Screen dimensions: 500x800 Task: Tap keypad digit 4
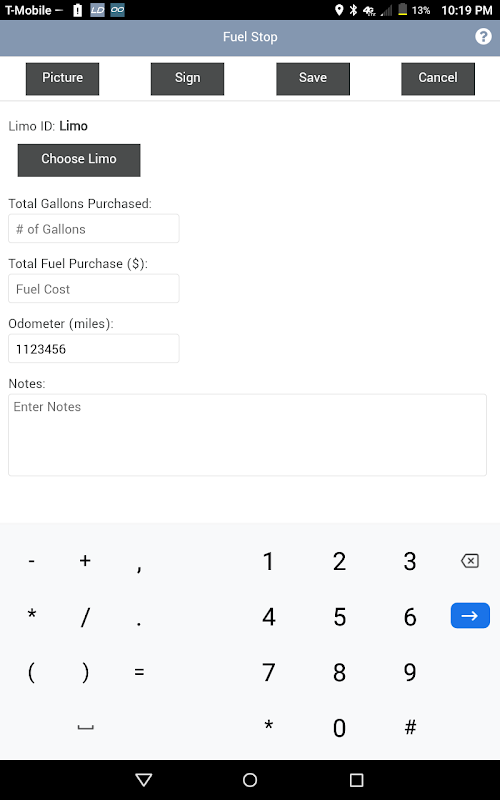(268, 617)
